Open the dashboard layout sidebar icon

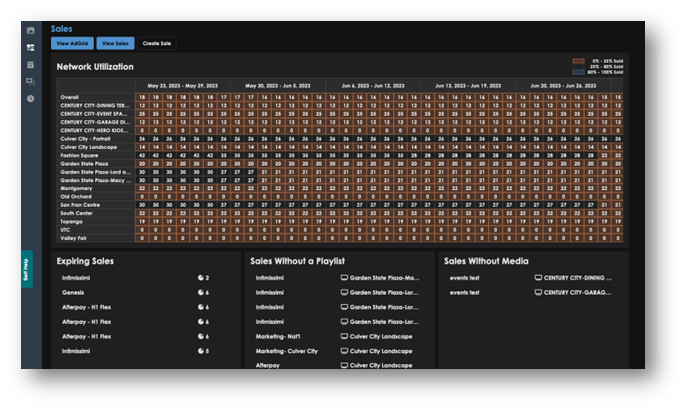(30, 47)
